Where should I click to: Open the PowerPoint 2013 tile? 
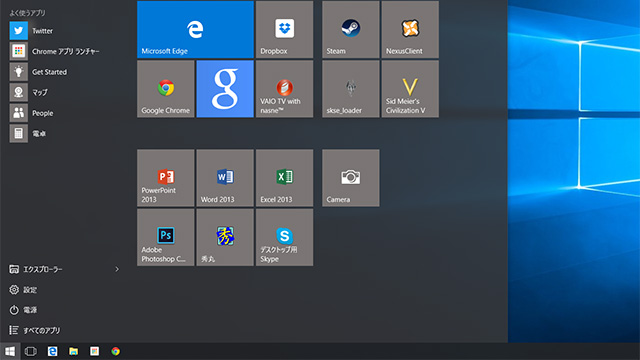pos(166,178)
